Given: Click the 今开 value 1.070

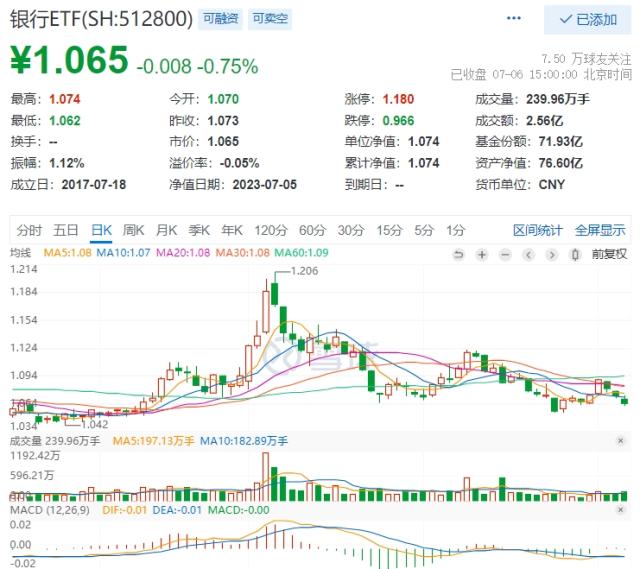Looking at the screenshot, I should pos(223,99).
